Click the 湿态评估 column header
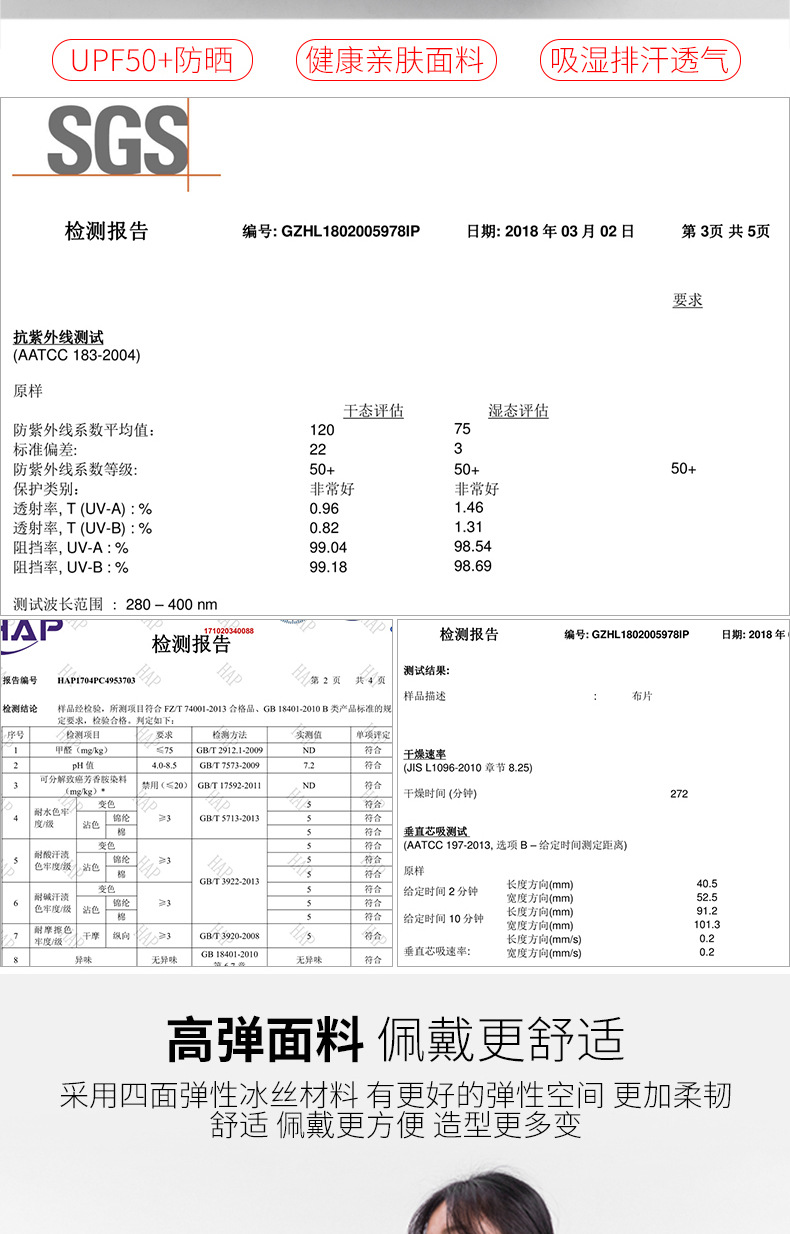Screen dimensions: 790x1234 pyautogui.click(x=518, y=411)
